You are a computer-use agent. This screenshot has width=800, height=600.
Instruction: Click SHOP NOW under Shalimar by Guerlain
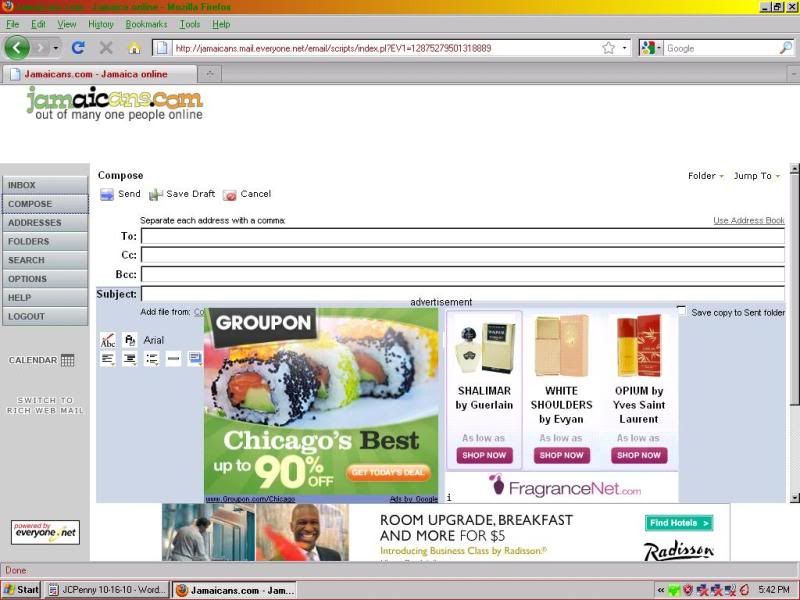tap(484, 455)
